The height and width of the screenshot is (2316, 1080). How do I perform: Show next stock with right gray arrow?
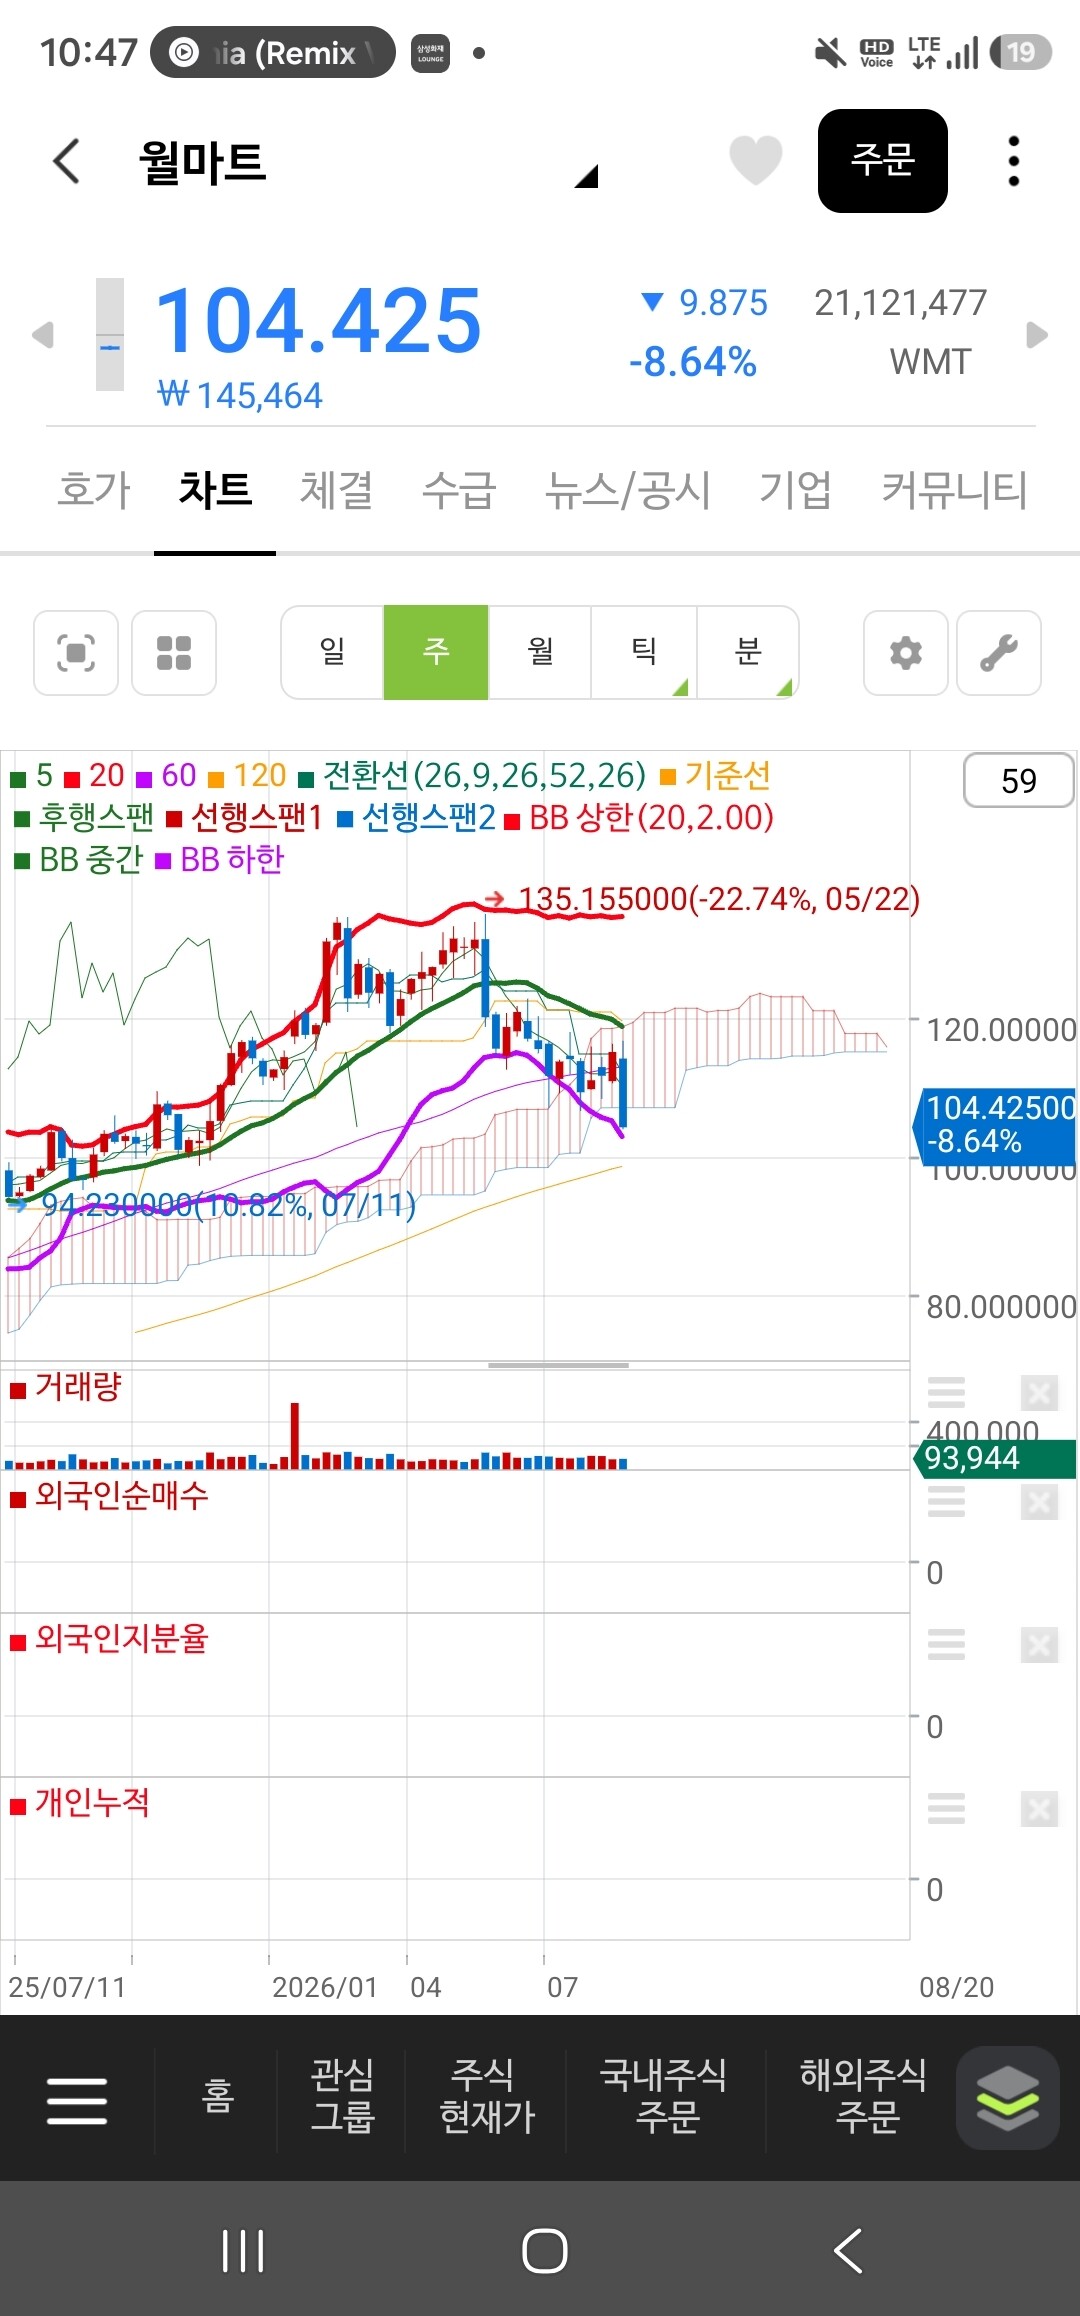pyautogui.click(x=1037, y=334)
